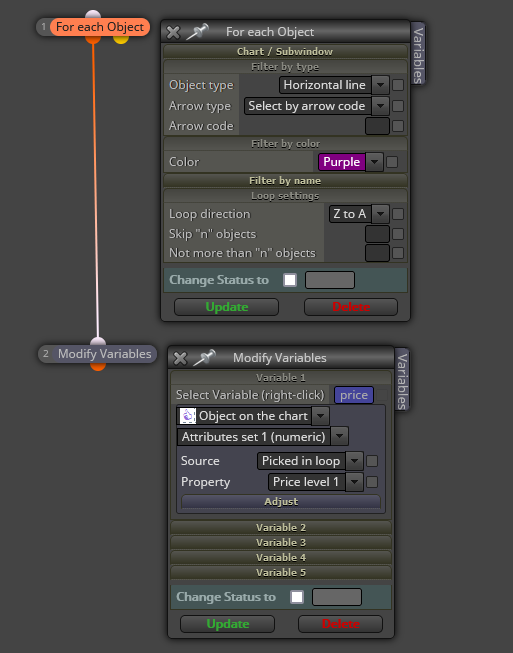Expand the Variable 2 section
513x653 pixels.
(x=281, y=528)
